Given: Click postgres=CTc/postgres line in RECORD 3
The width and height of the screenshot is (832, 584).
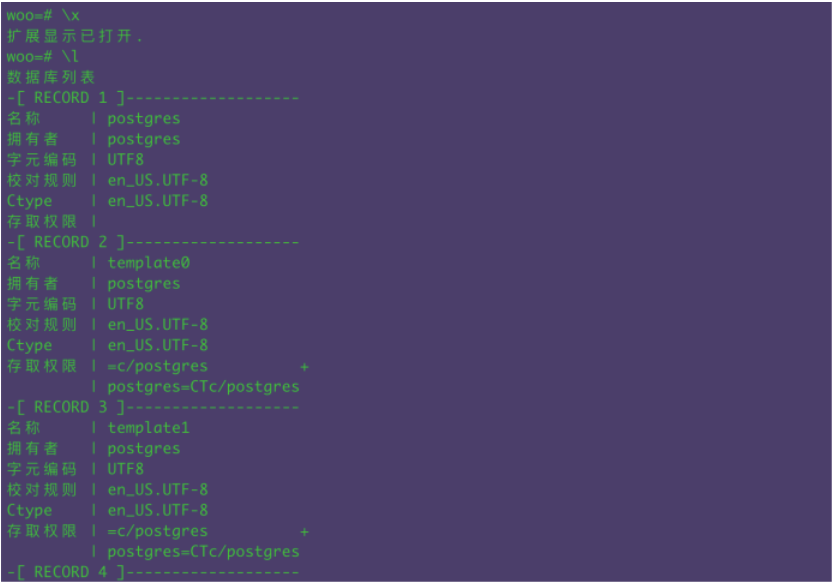Looking at the screenshot, I should 203,552.
